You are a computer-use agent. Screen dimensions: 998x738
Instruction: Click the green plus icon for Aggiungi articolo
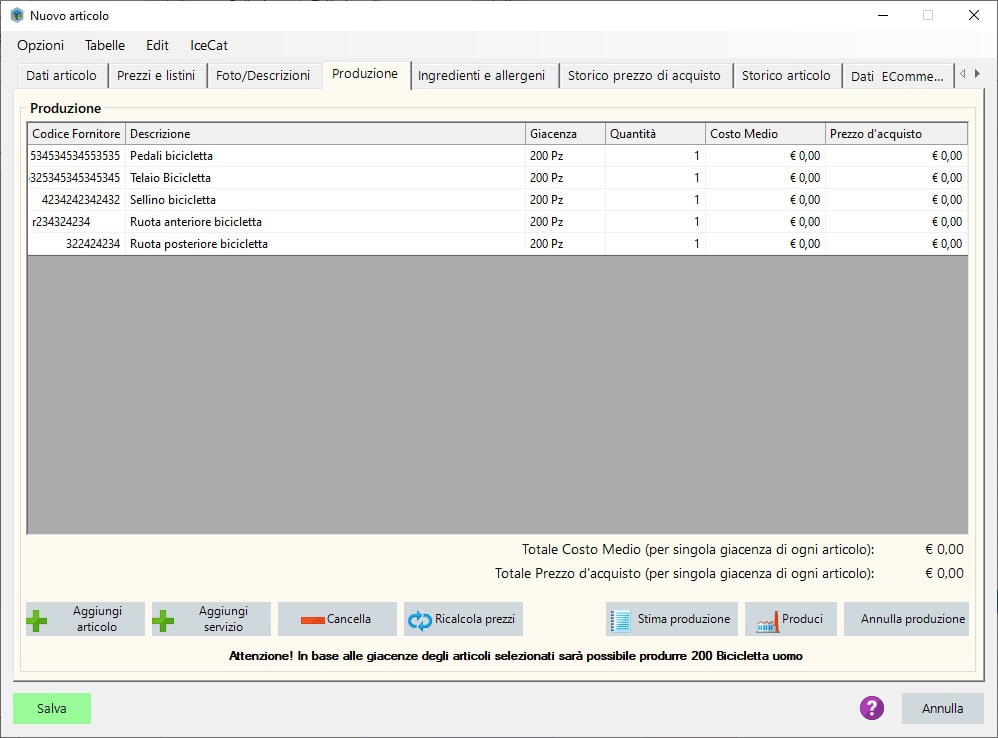coord(37,621)
